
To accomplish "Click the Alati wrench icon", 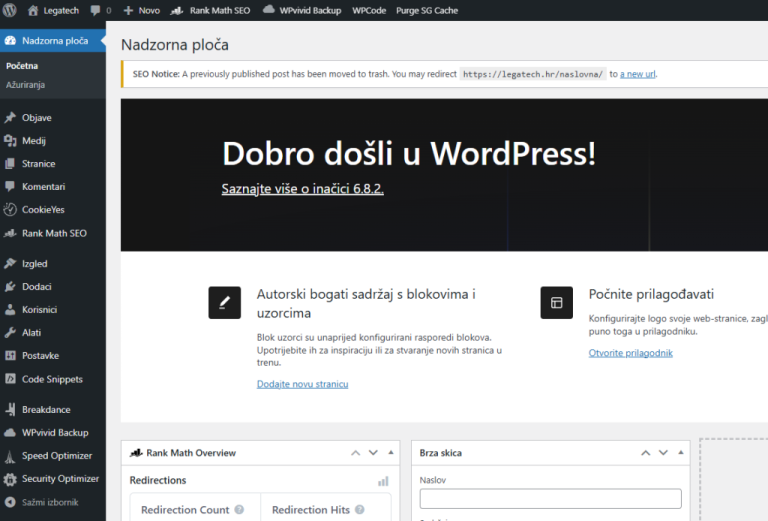I will pos(10,332).
